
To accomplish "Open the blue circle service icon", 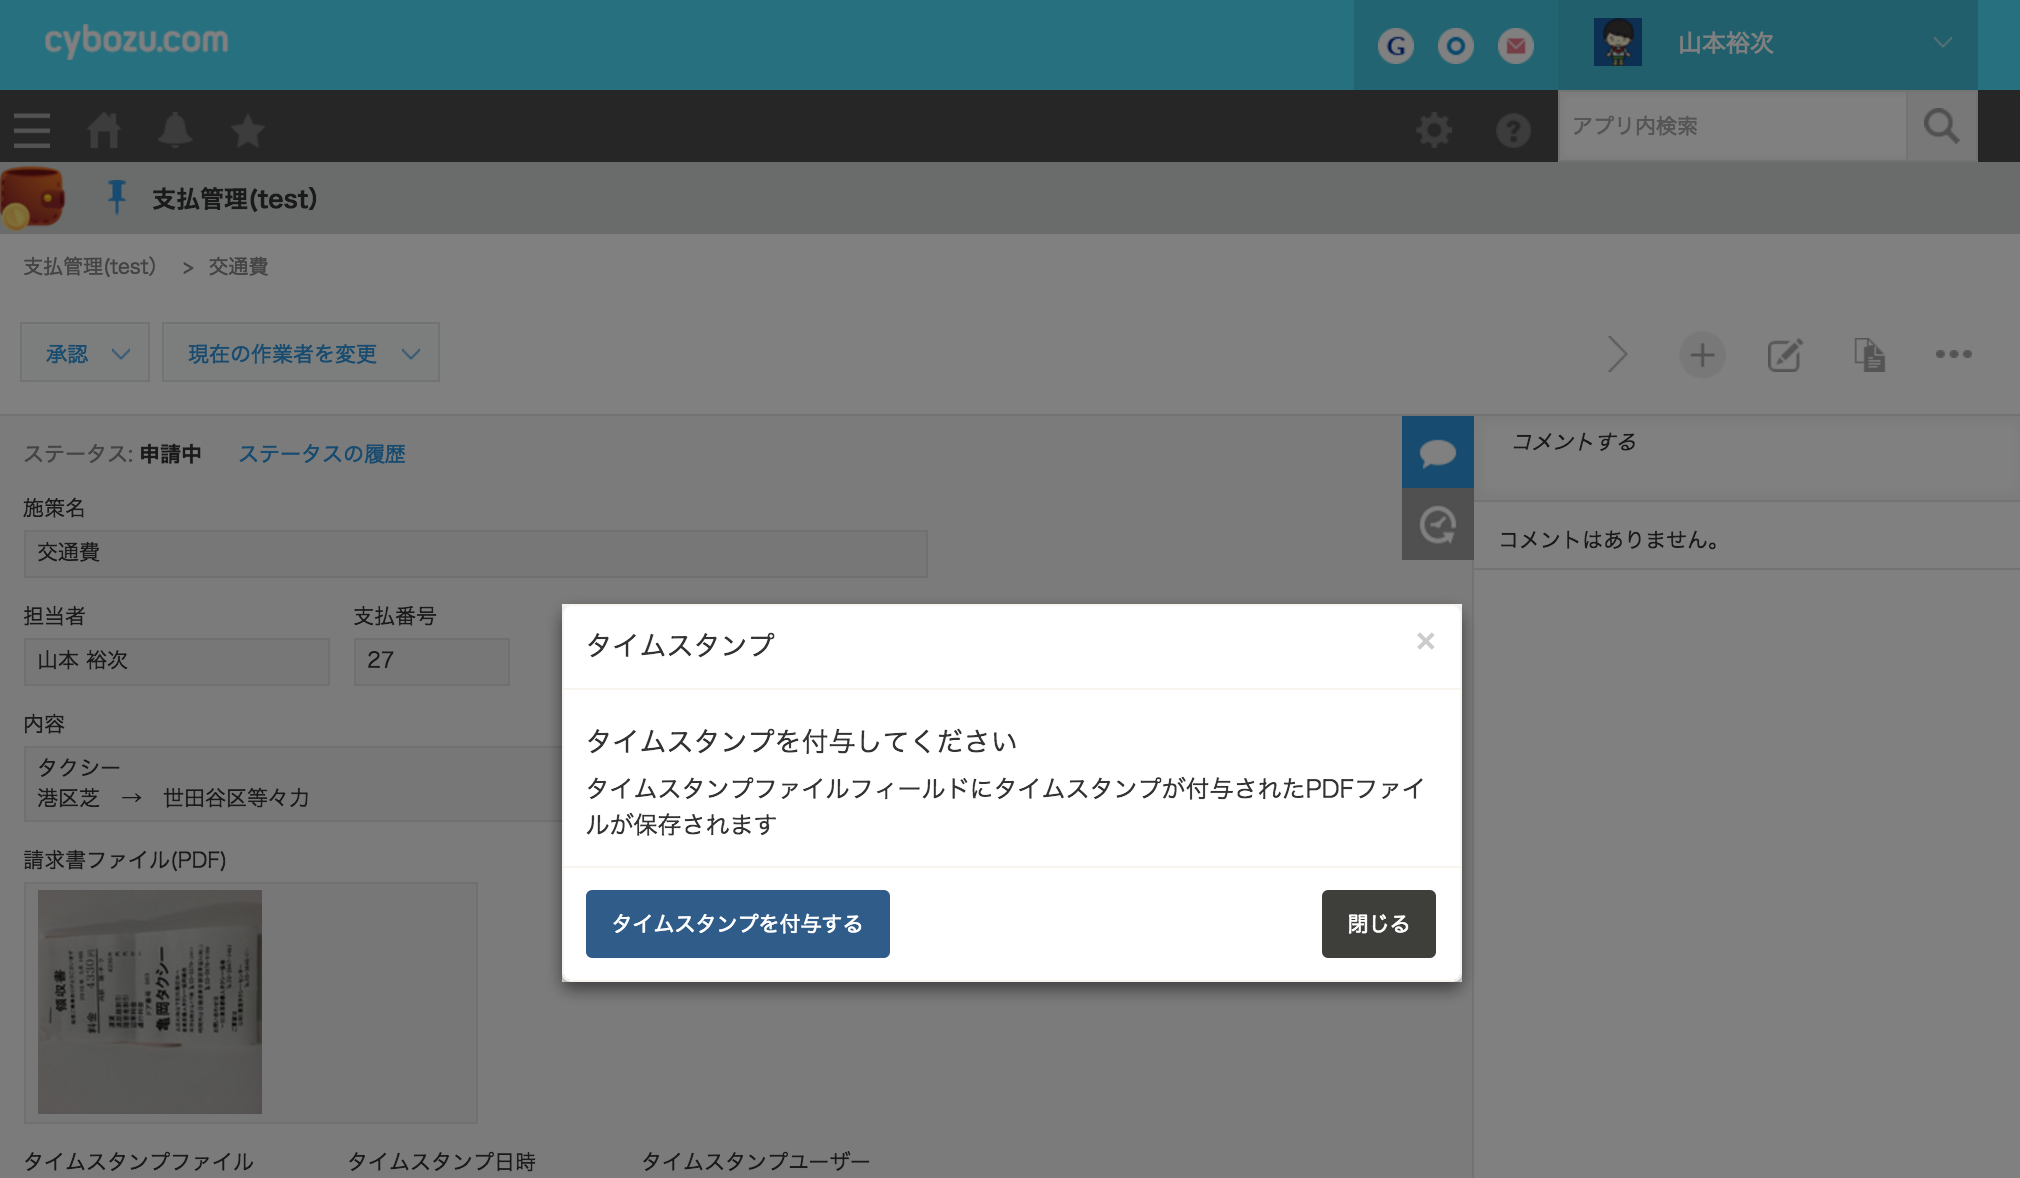I will point(1456,45).
